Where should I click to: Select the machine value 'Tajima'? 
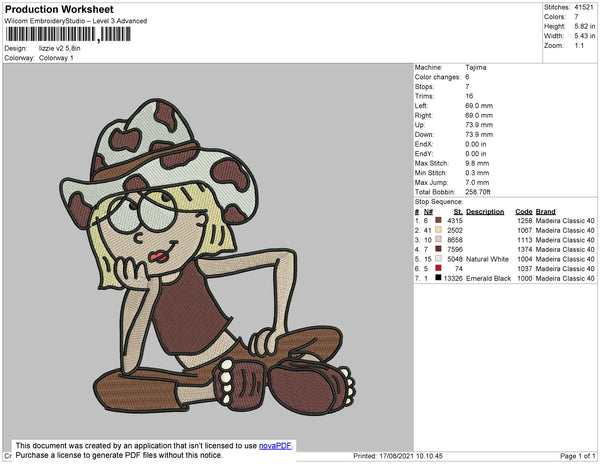coord(476,67)
